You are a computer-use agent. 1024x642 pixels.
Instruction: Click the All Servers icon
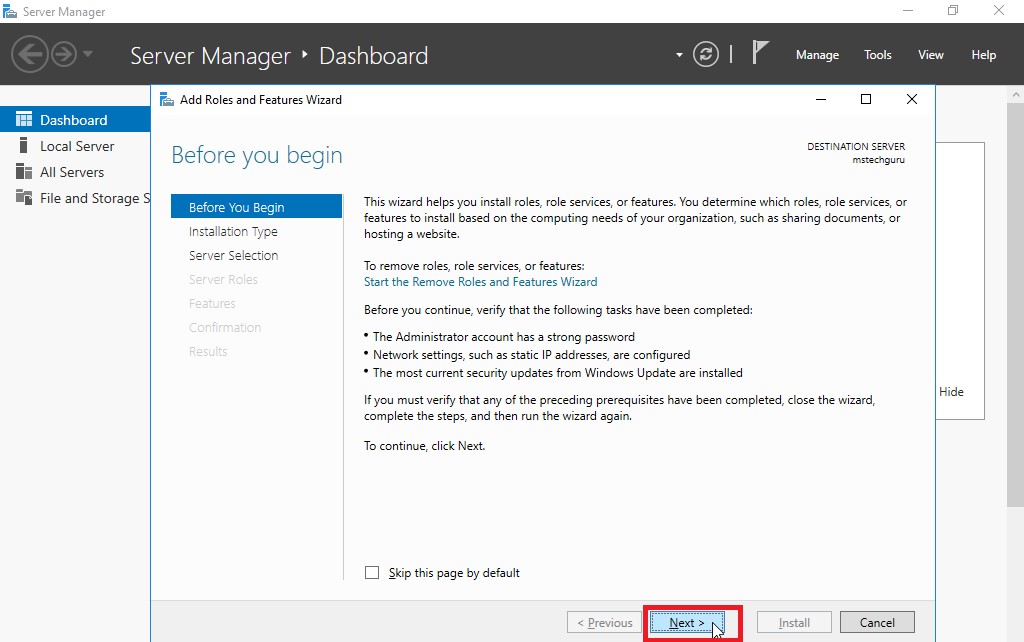[x=24, y=171]
